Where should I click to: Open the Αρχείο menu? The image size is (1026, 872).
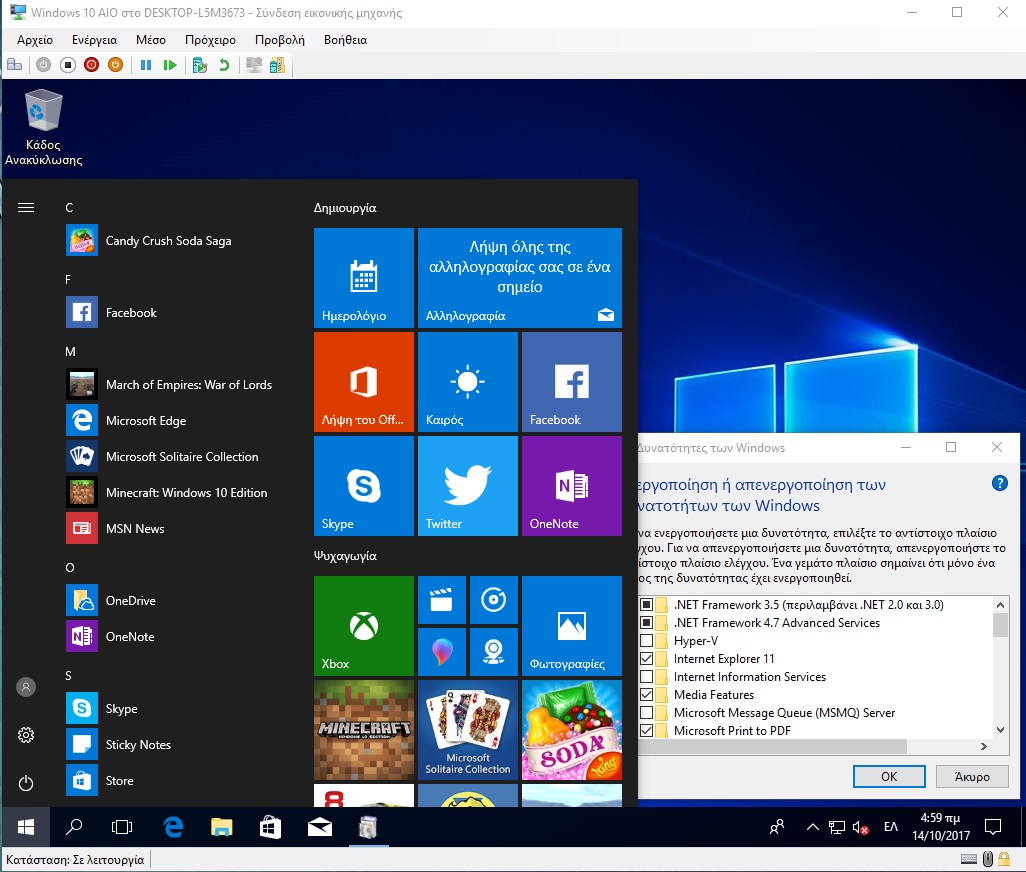(x=35, y=40)
